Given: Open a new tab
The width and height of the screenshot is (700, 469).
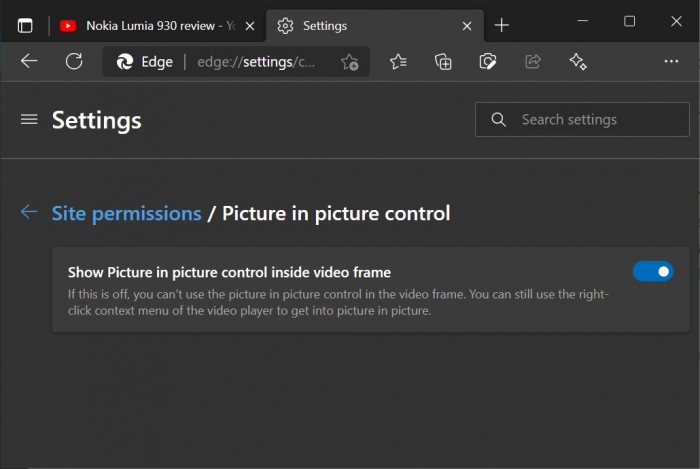Looking at the screenshot, I should click(x=502, y=26).
